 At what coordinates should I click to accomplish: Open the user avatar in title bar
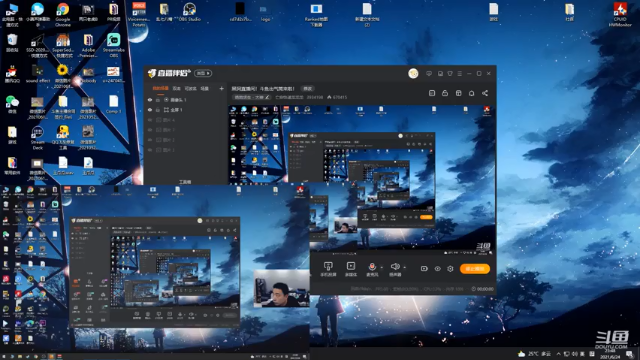413,73
